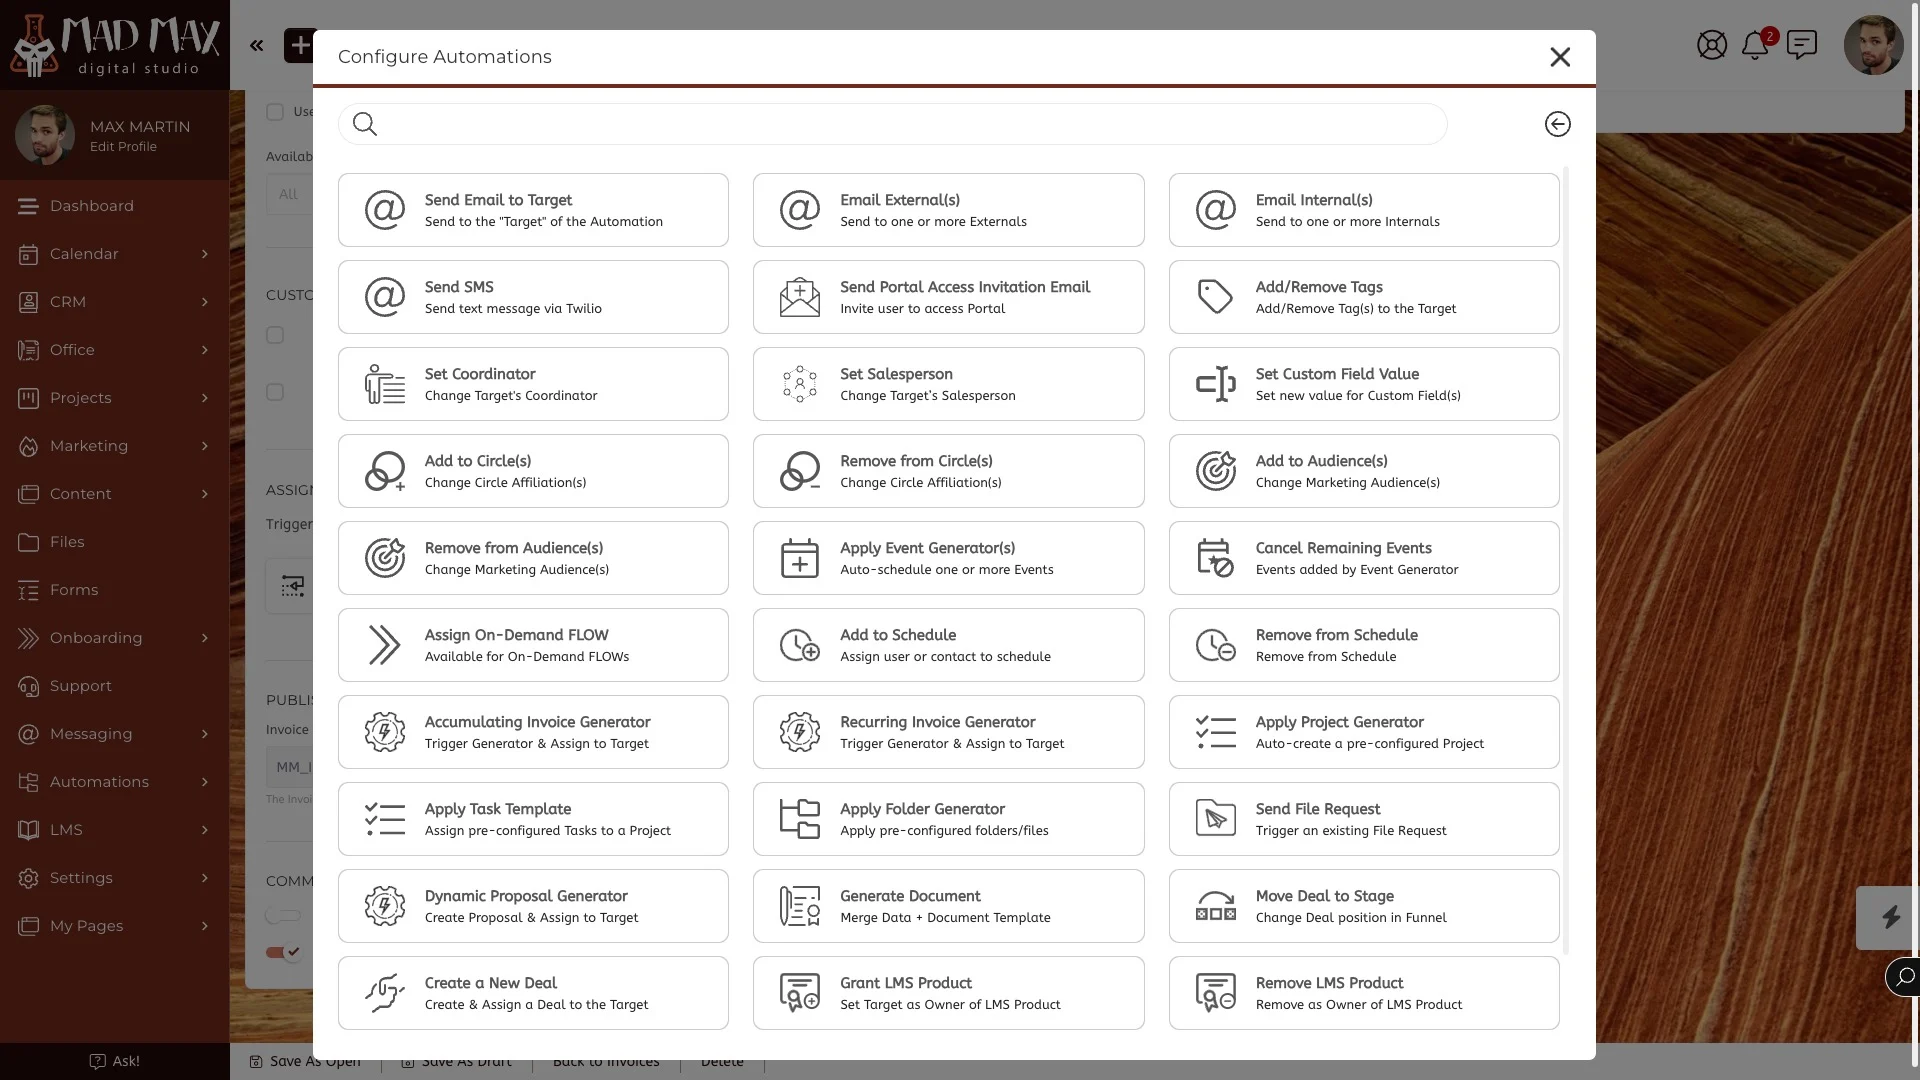The image size is (1920, 1080).
Task: Click the life ring help icon
Action: pos(1712,45)
